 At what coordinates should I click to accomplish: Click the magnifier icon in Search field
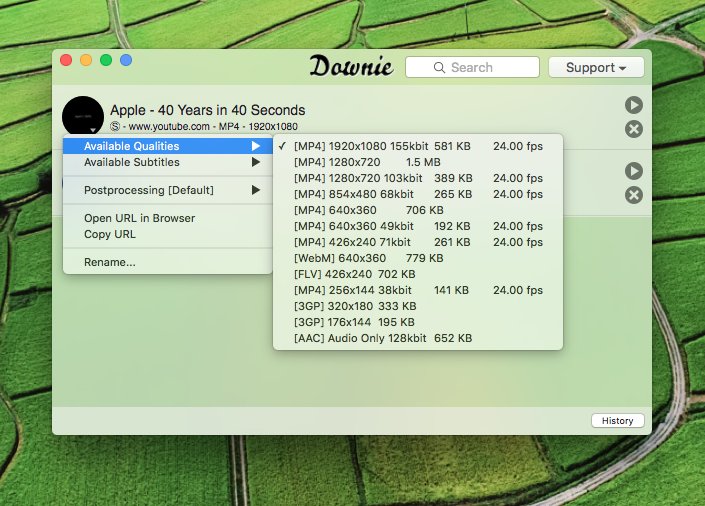(x=439, y=67)
